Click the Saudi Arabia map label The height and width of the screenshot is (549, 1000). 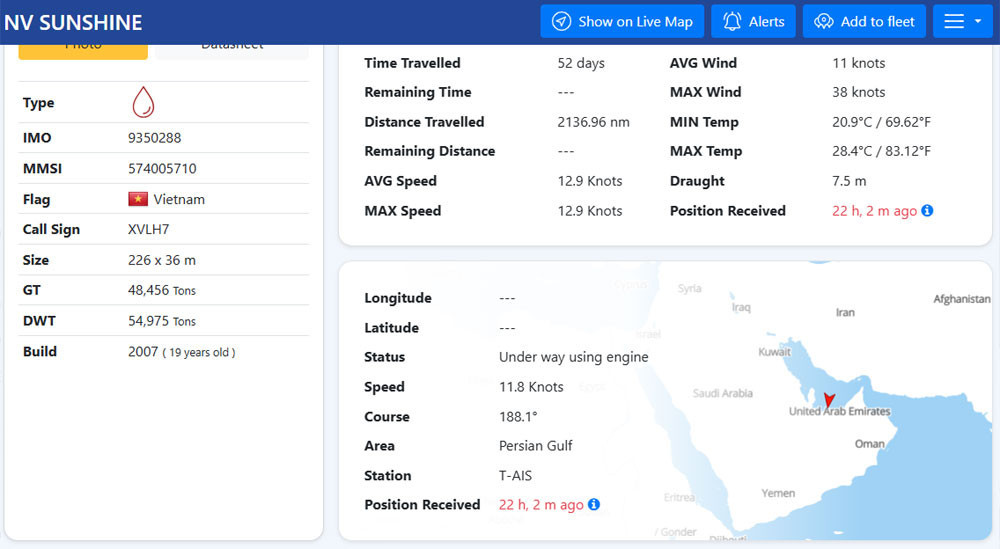pyautogui.click(x=722, y=393)
